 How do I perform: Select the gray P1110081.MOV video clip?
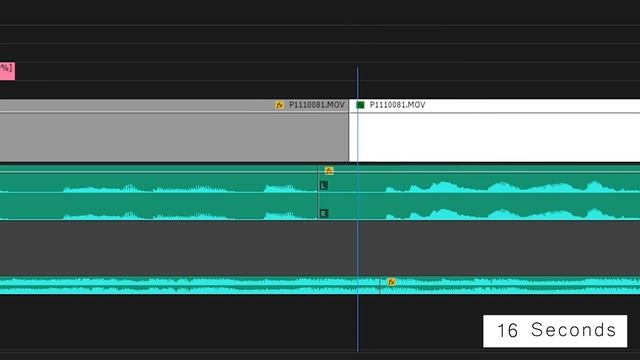[174, 131]
